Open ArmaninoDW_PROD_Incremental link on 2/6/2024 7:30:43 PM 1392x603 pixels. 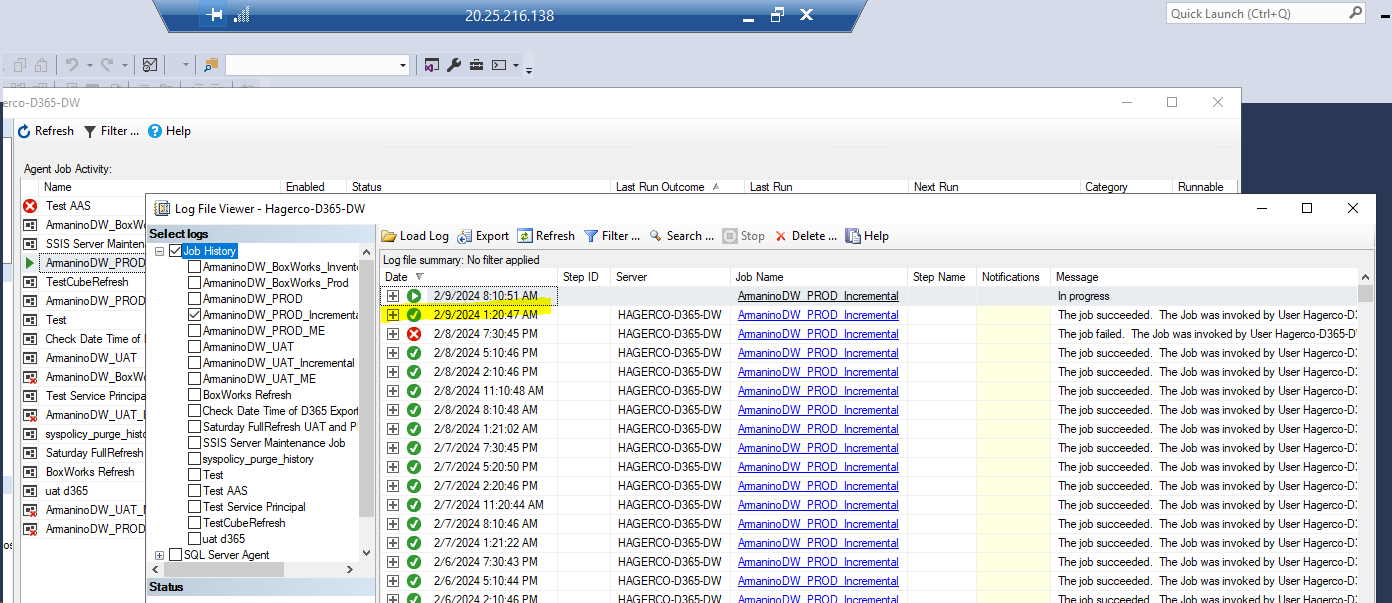(x=818, y=562)
